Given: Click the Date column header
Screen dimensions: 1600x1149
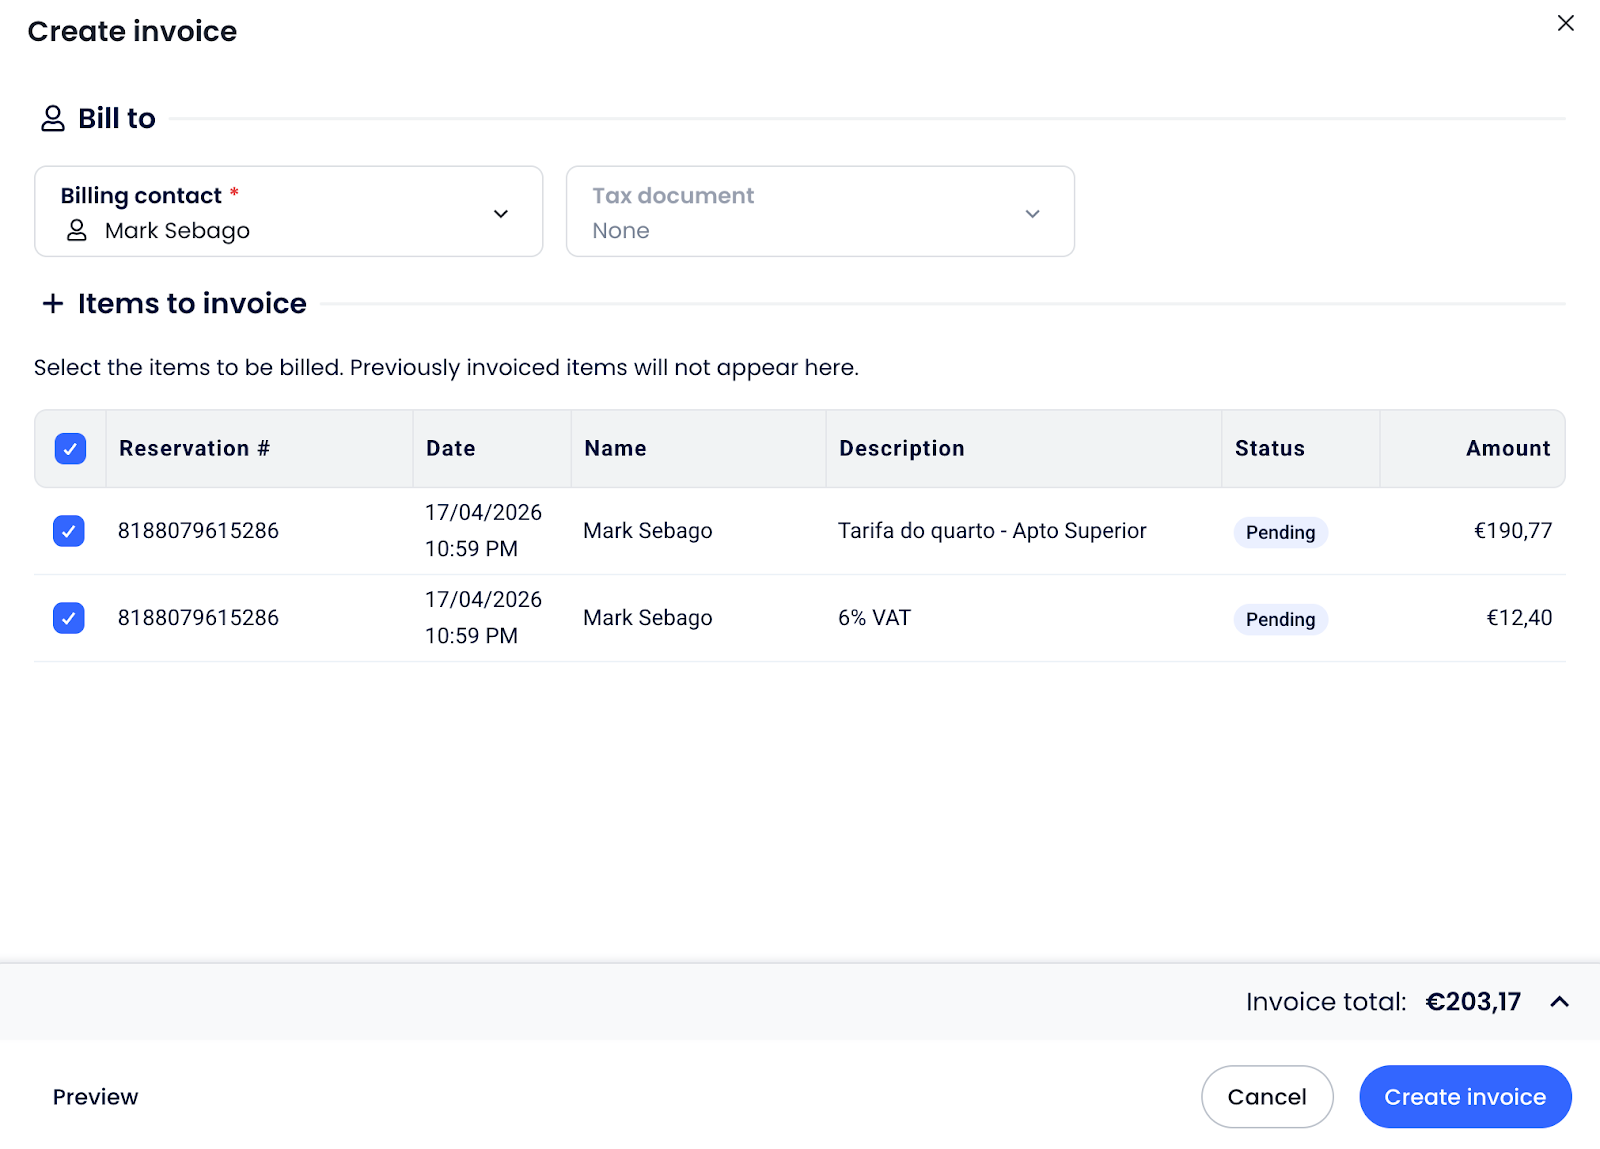Looking at the screenshot, I should coord(451,449).
